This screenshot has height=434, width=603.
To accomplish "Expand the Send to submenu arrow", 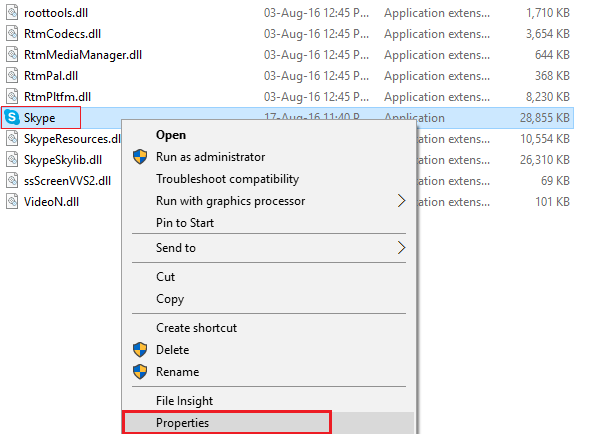I will pyautogui.click(x=402, y=247).
